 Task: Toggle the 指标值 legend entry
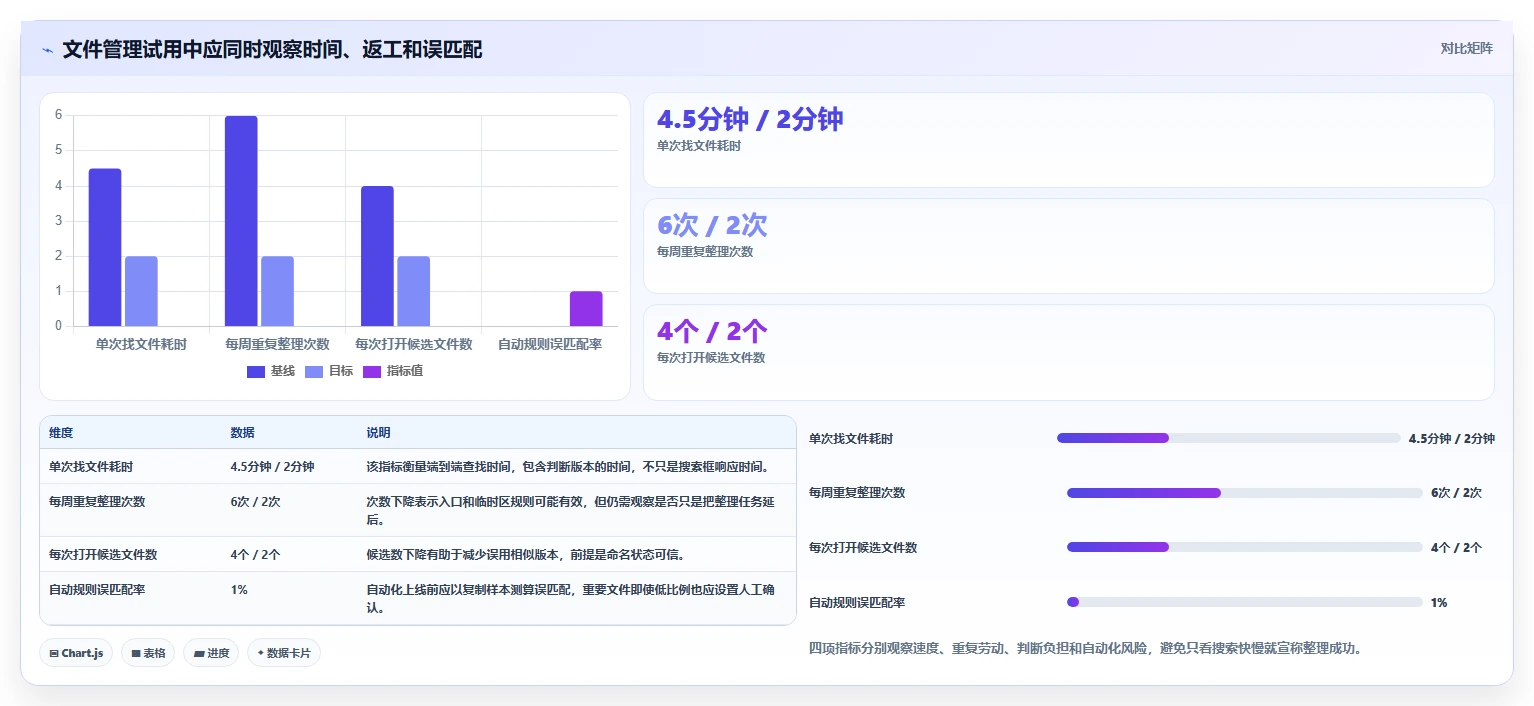393,371
